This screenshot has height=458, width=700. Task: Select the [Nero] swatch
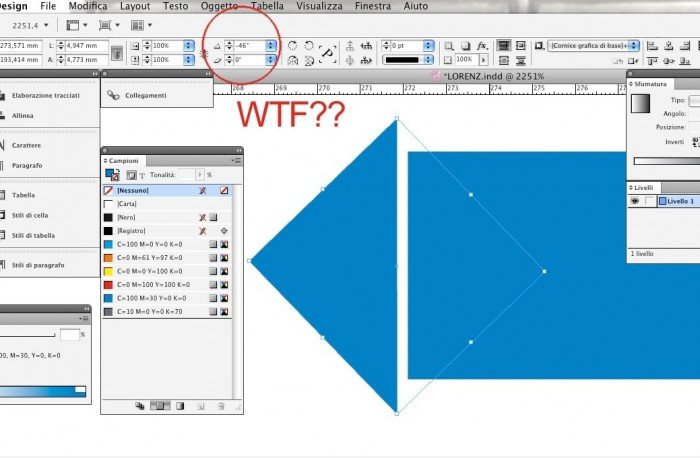(167, 217)
